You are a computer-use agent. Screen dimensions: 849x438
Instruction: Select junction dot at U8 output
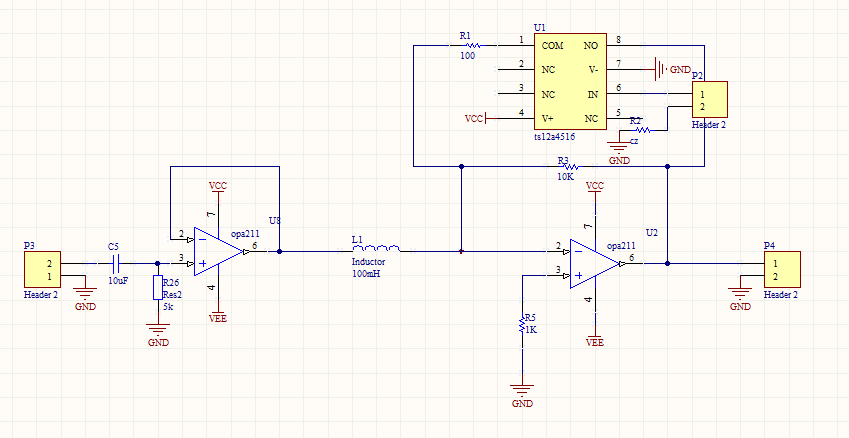(279, 251)
